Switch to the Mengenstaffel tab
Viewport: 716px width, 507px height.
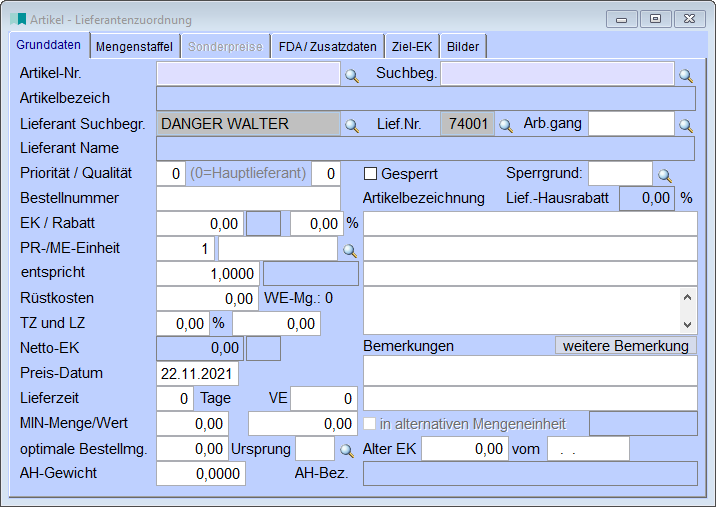[134, 46]
